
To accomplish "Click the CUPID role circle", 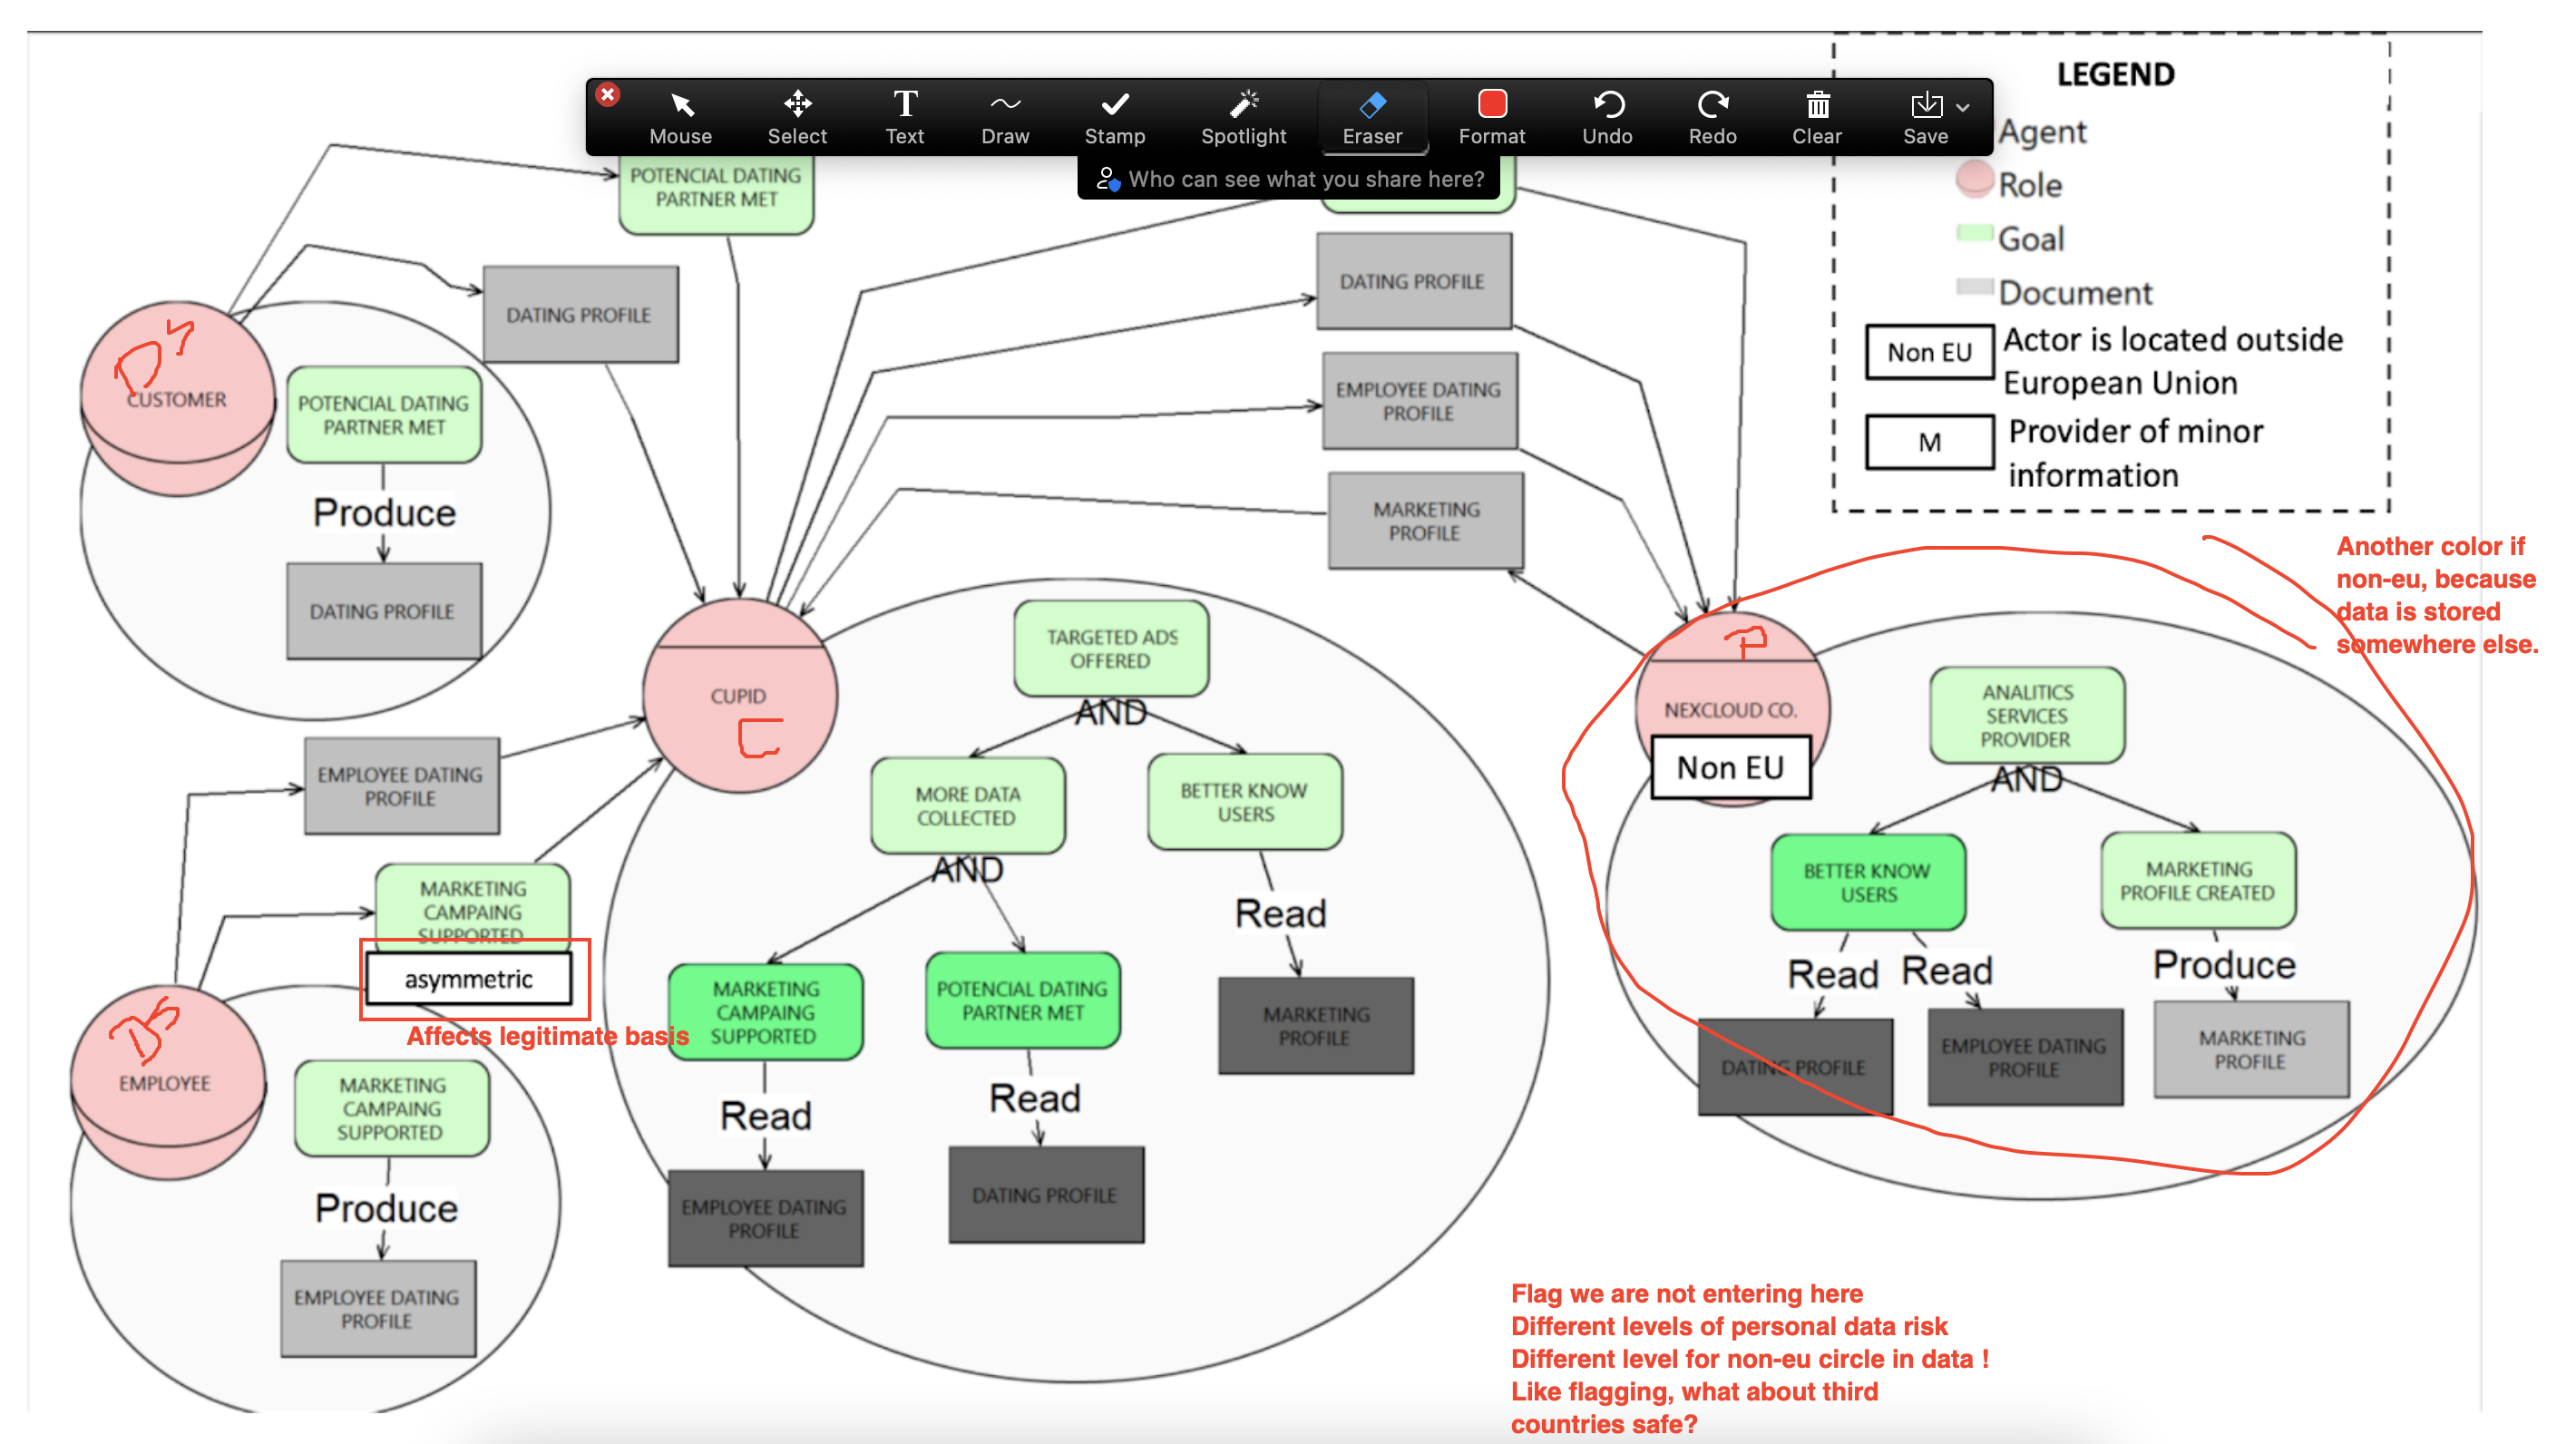I will 738,696.
